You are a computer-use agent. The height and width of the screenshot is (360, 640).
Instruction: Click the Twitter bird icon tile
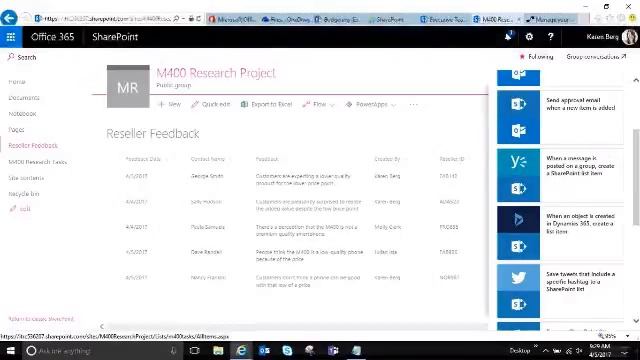pos(518,278)
